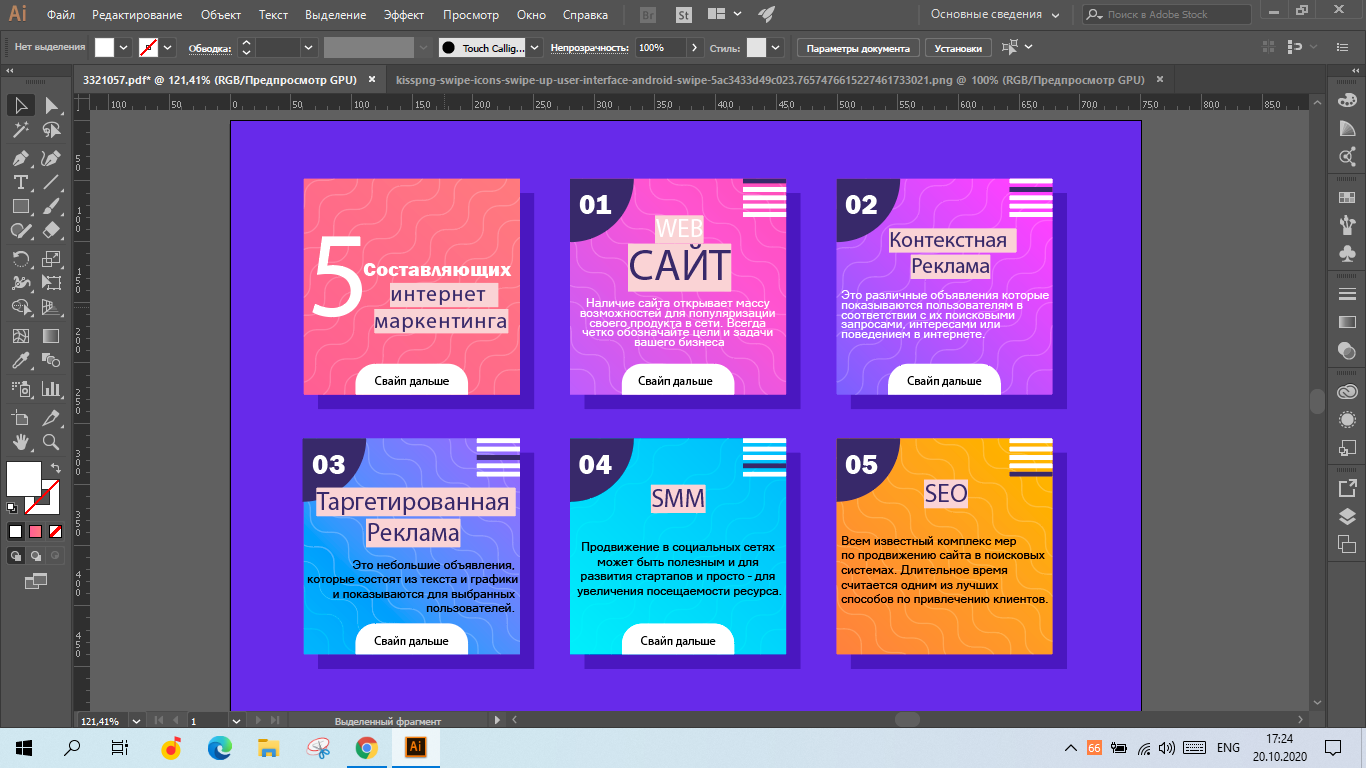The height and width of the screenshot is (768, 1366).
Task: Enable Draw Normal mode
Action: (16, 555)
